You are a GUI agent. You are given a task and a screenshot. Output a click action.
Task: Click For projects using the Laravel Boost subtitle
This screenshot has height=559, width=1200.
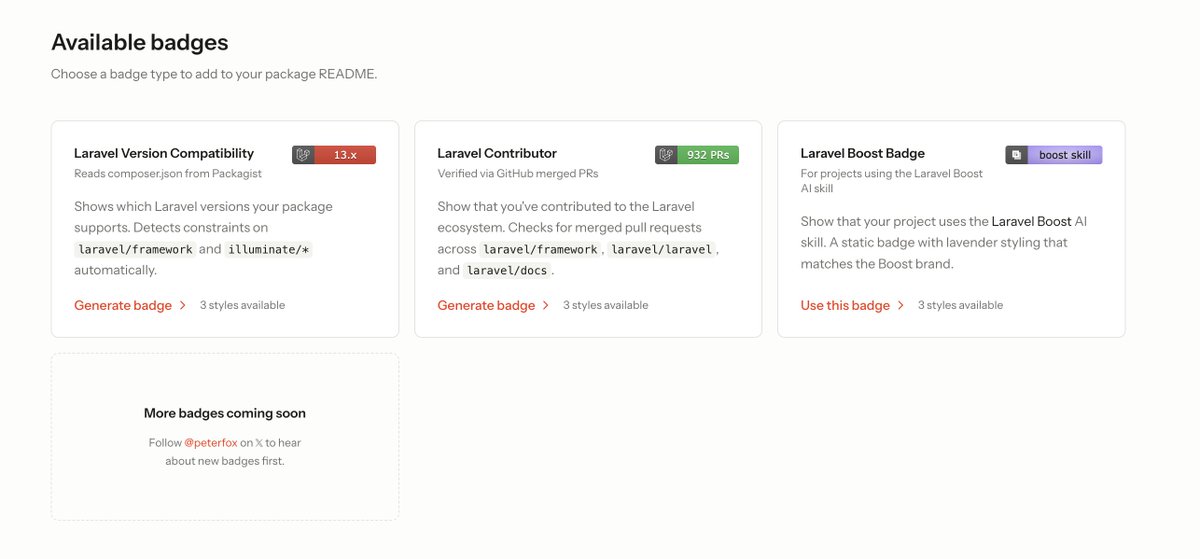(892, 180)
